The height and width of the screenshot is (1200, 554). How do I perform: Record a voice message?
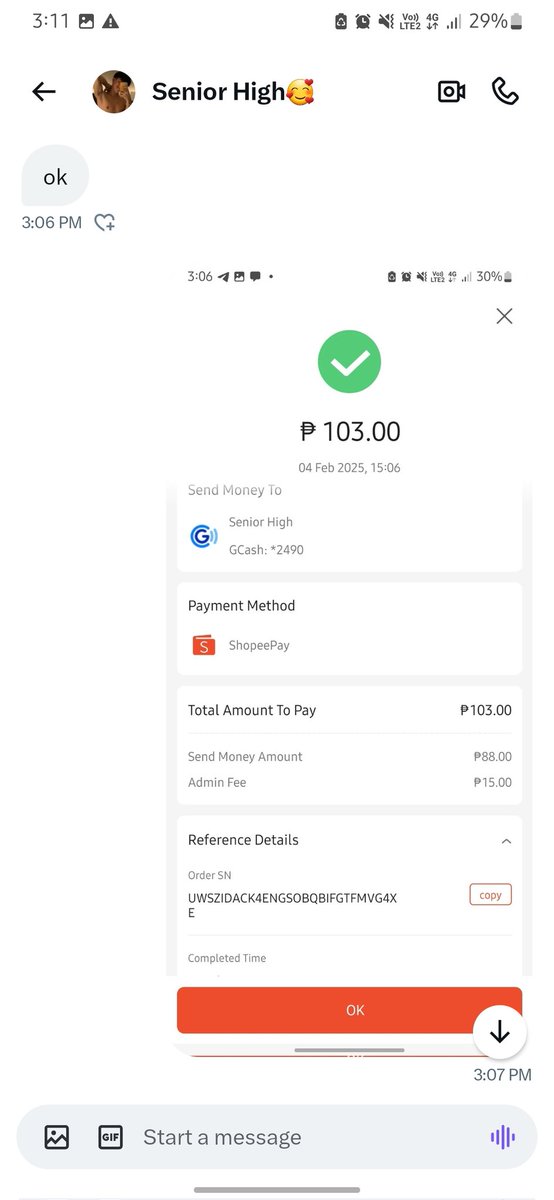point(502,1137)
